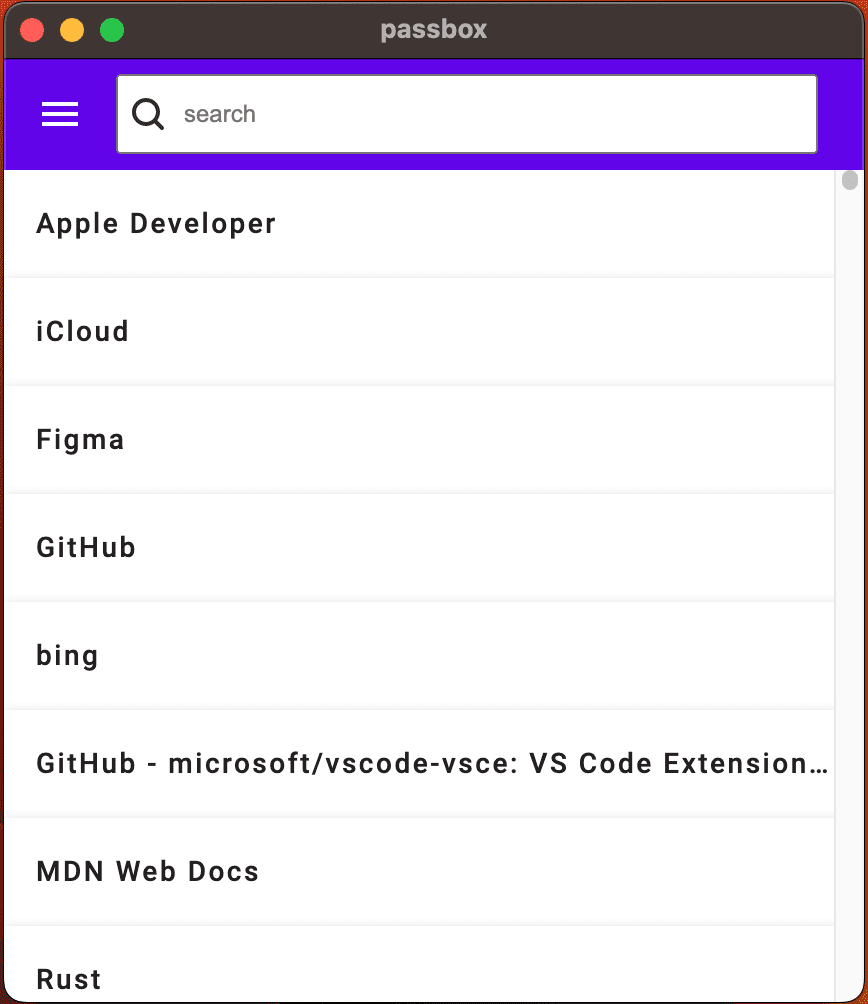Select the GitHub microsoft/vscode-vsce entry

click(419, 763)
